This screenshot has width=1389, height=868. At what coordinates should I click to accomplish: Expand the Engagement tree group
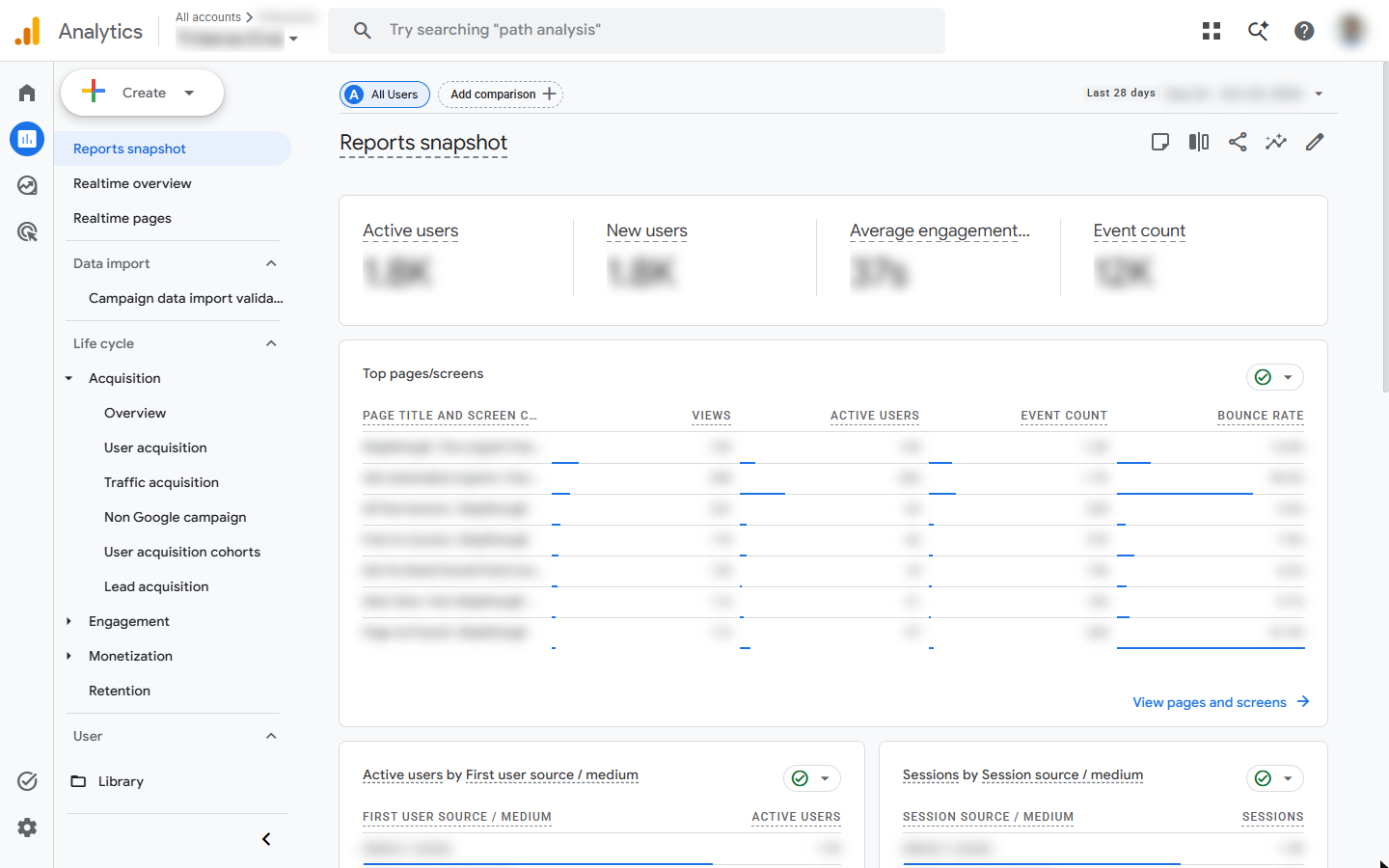[x=69, y=622]
